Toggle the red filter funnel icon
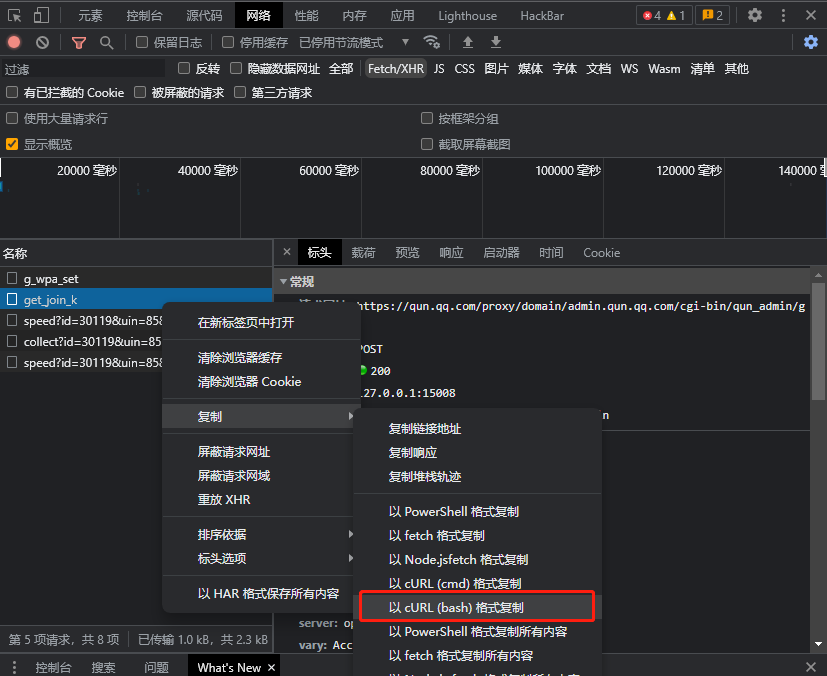 click(79, 42)
